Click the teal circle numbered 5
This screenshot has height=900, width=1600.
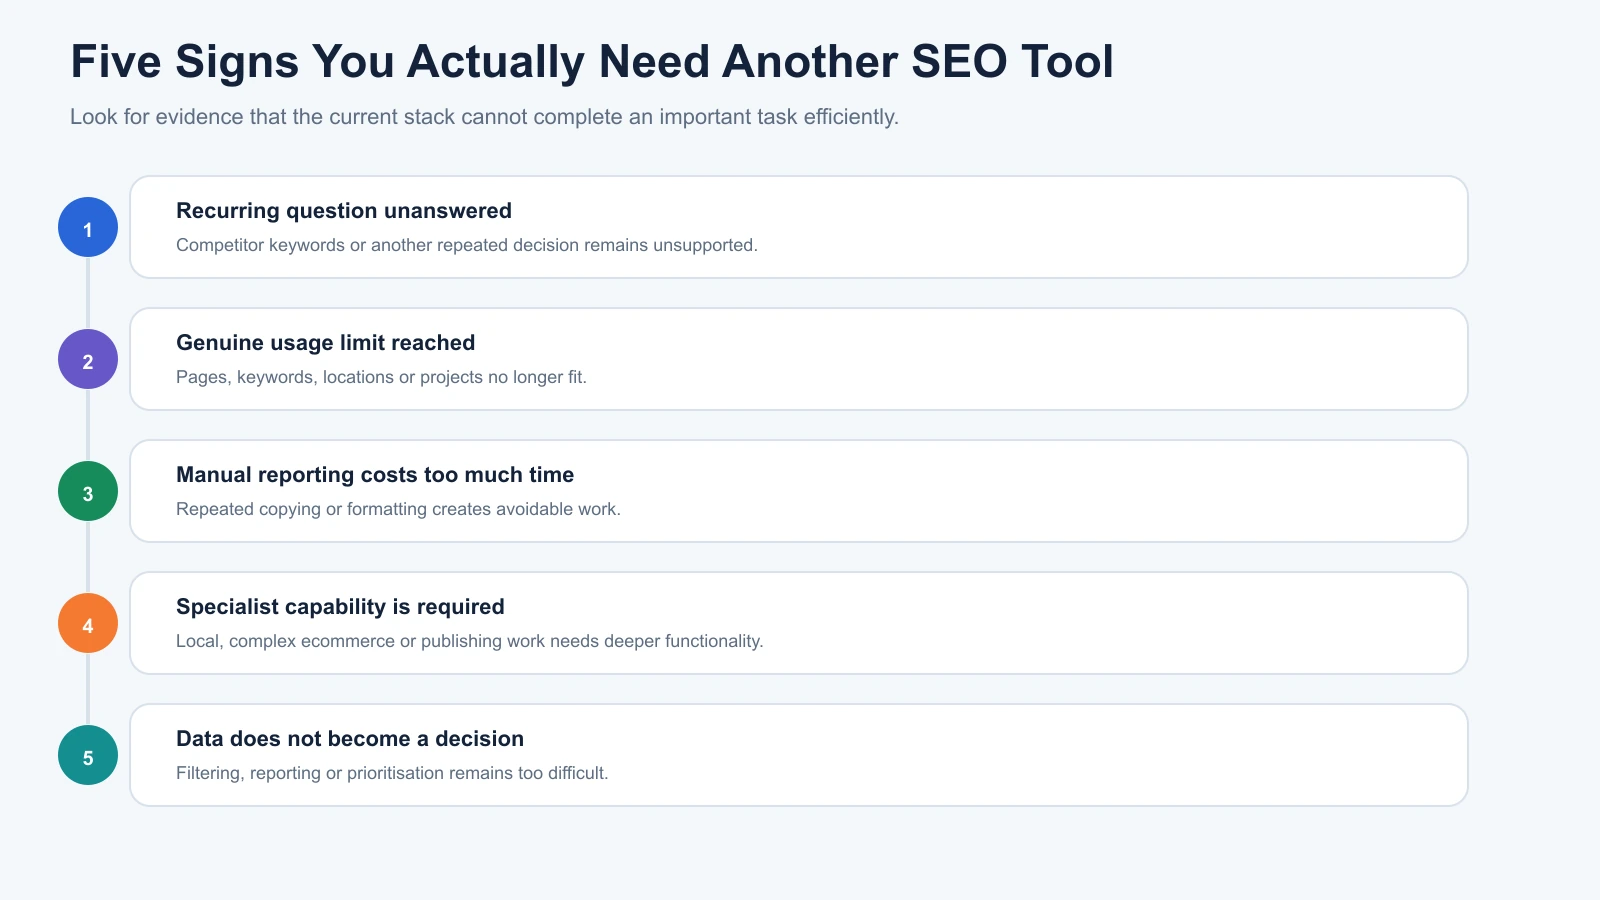[x=88, y=755]
